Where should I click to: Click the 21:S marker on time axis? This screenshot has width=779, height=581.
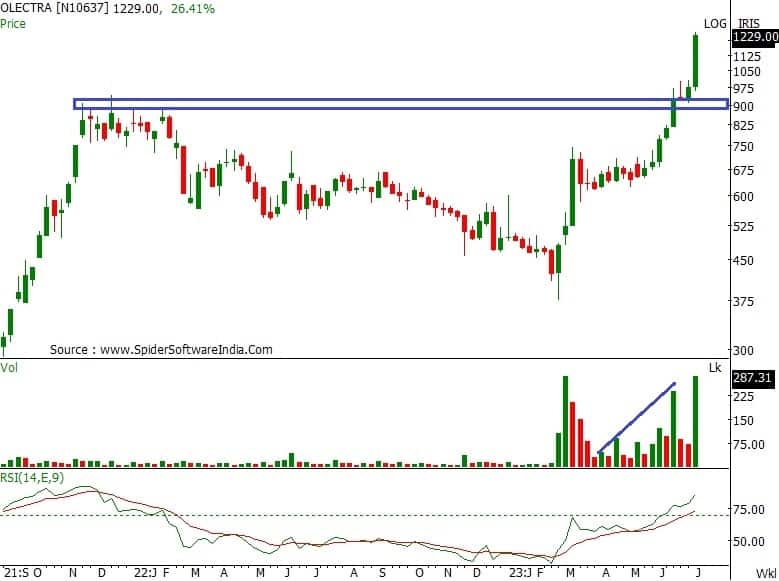pos(14,573)
